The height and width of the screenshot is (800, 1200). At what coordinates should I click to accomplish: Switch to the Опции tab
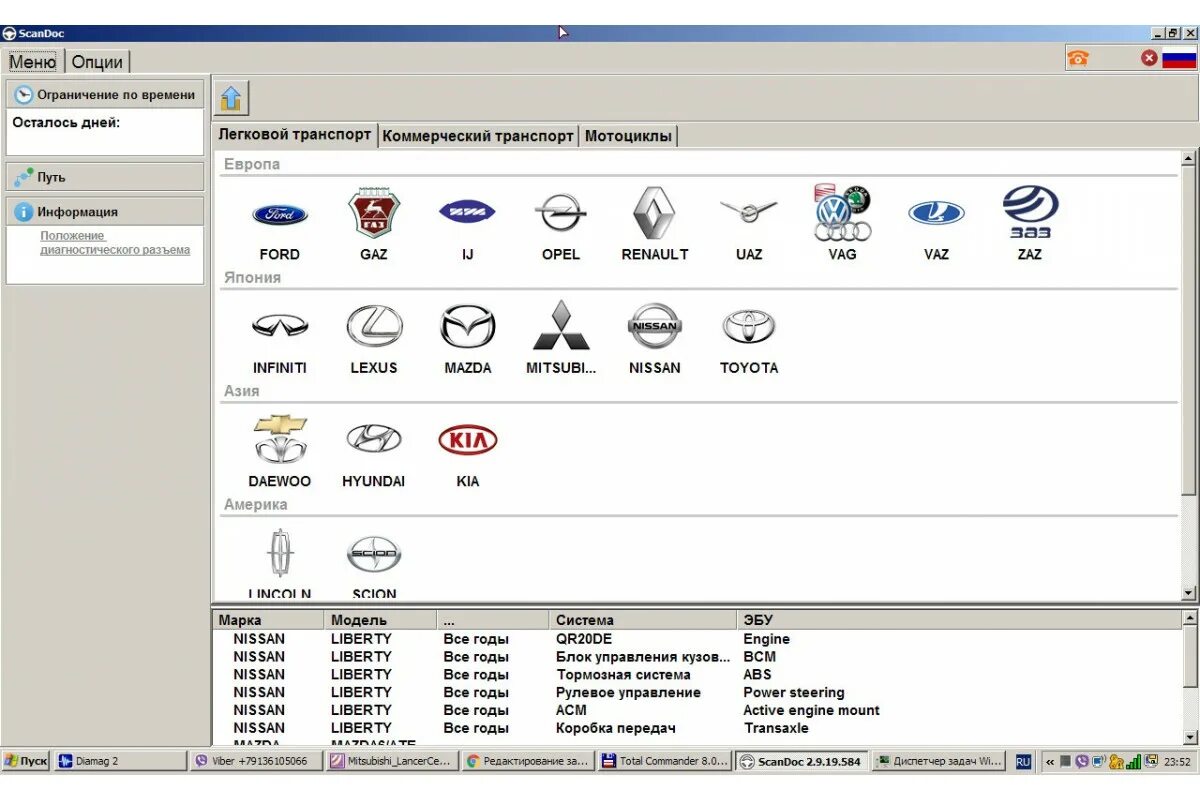97,62
